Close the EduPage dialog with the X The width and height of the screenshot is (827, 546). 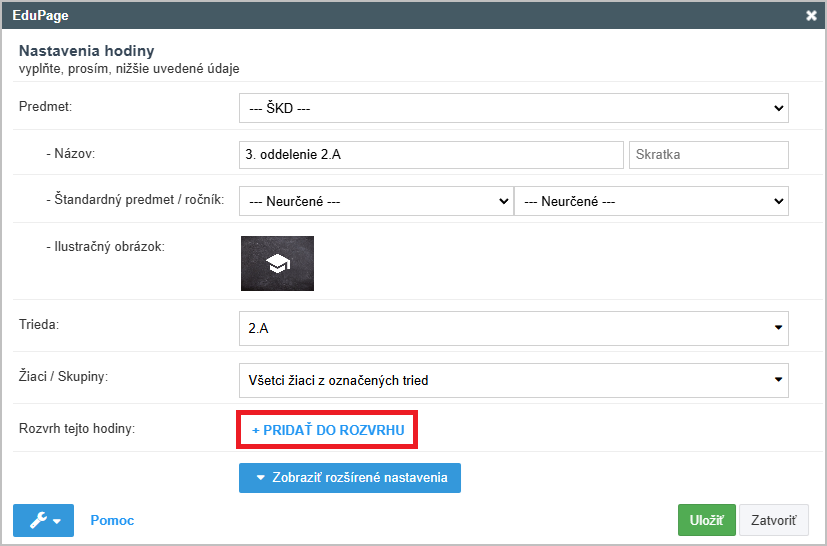pos(811,16)
